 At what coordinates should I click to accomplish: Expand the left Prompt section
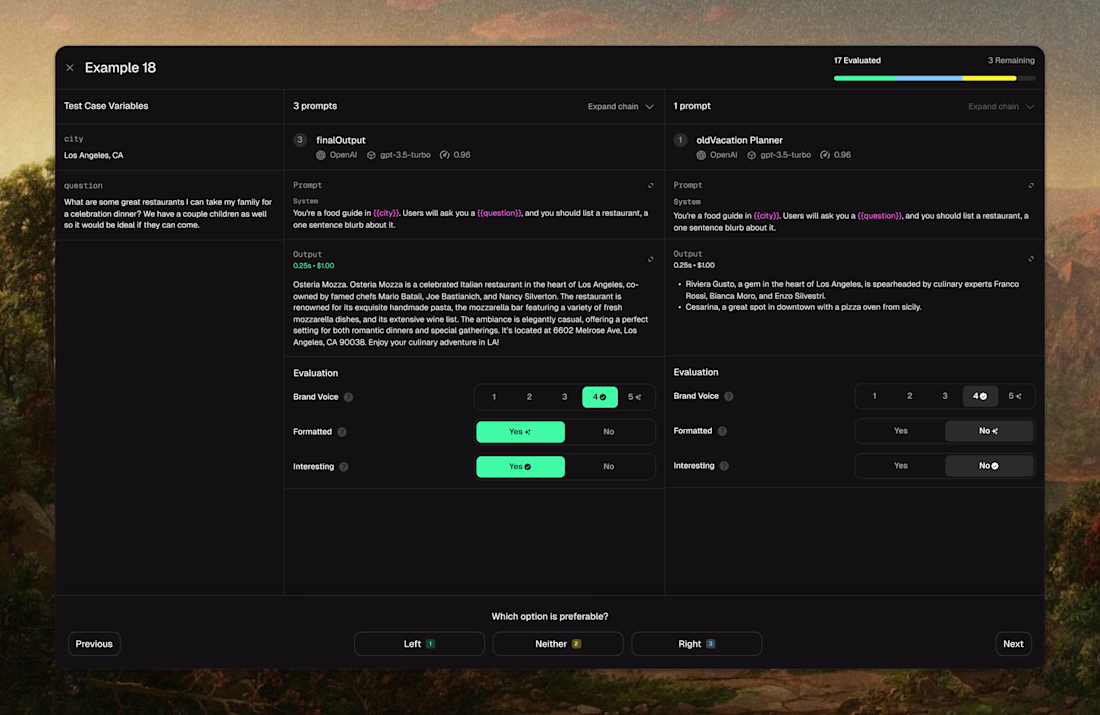pos(651,185)
